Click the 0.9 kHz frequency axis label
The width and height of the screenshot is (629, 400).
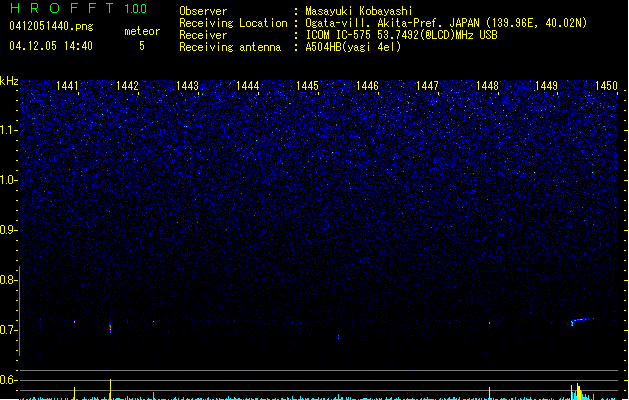point(8,230)
